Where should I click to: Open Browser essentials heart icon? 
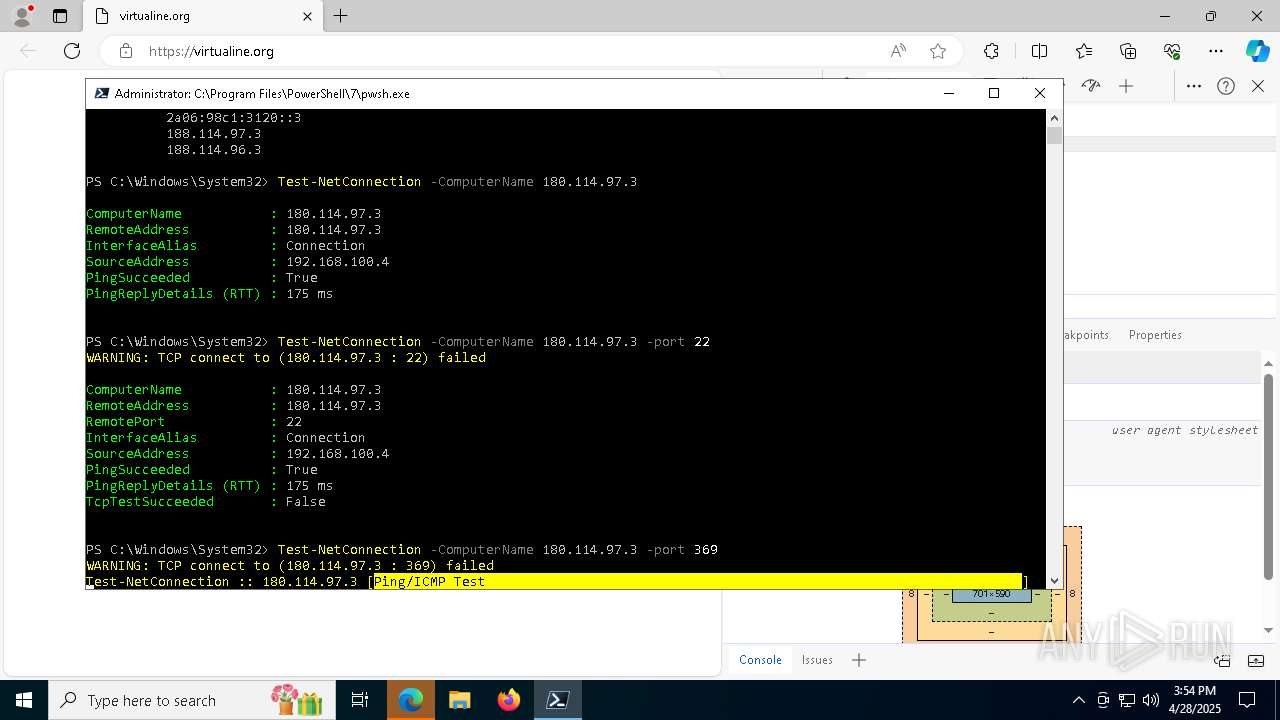coord(1172,51)
